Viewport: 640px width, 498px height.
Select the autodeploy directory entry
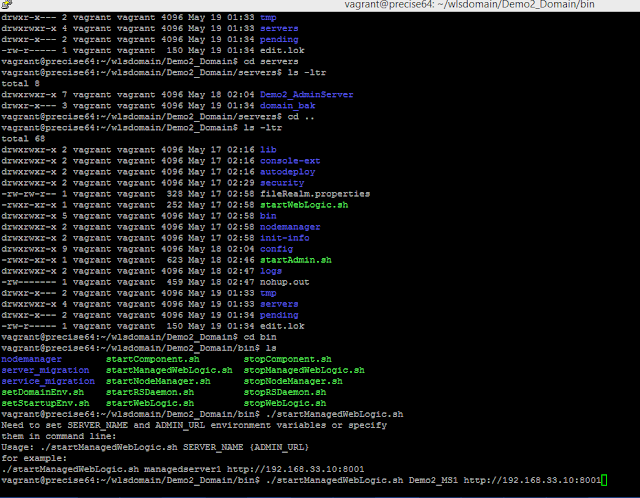point(287,172)
